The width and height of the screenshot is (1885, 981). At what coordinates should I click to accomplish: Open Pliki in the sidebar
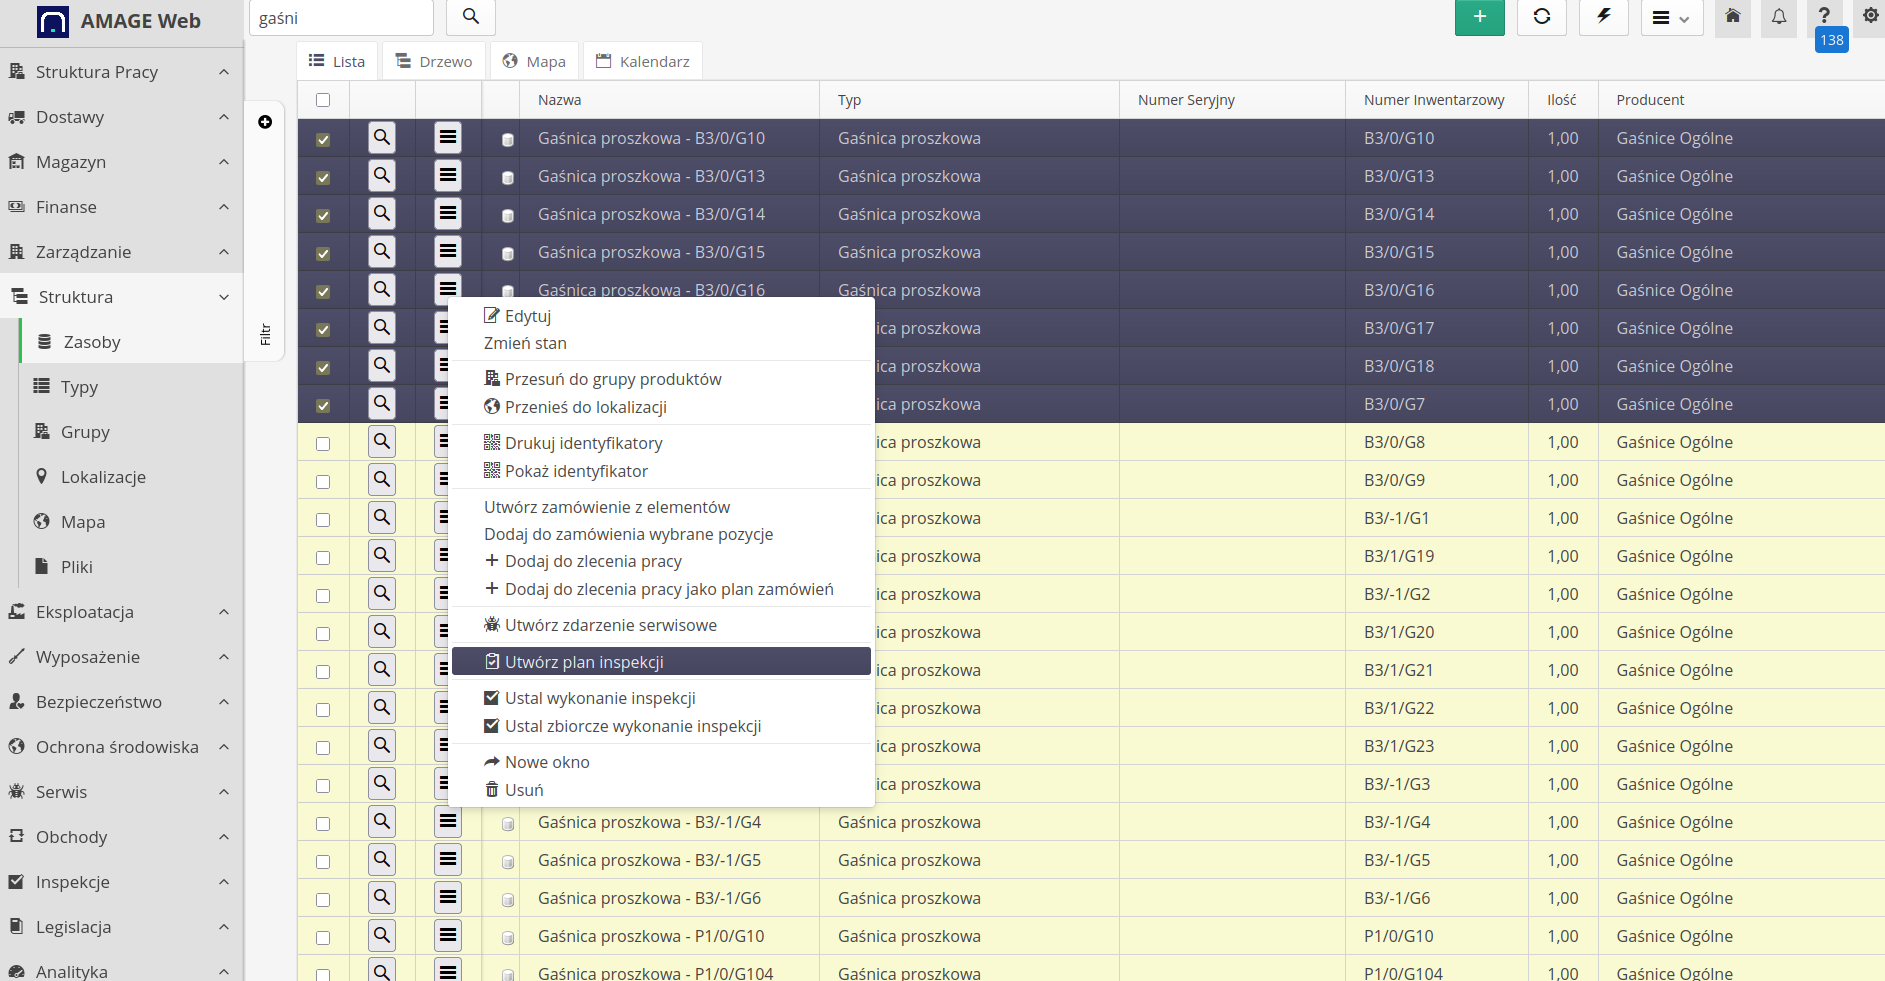131,567
